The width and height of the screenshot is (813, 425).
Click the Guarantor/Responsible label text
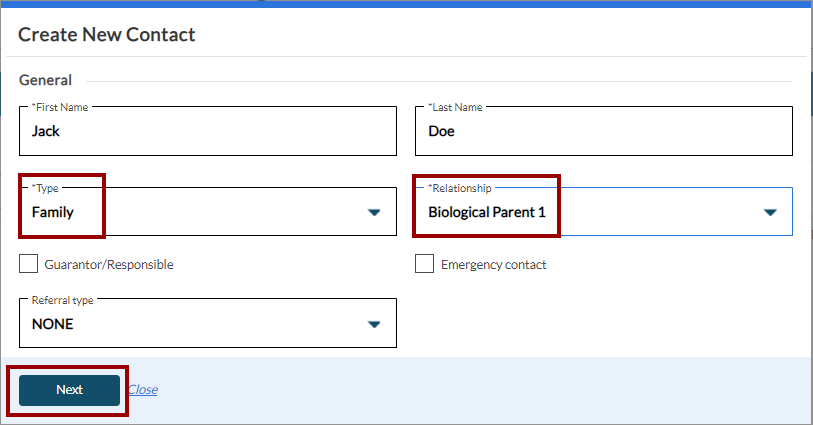109,265
